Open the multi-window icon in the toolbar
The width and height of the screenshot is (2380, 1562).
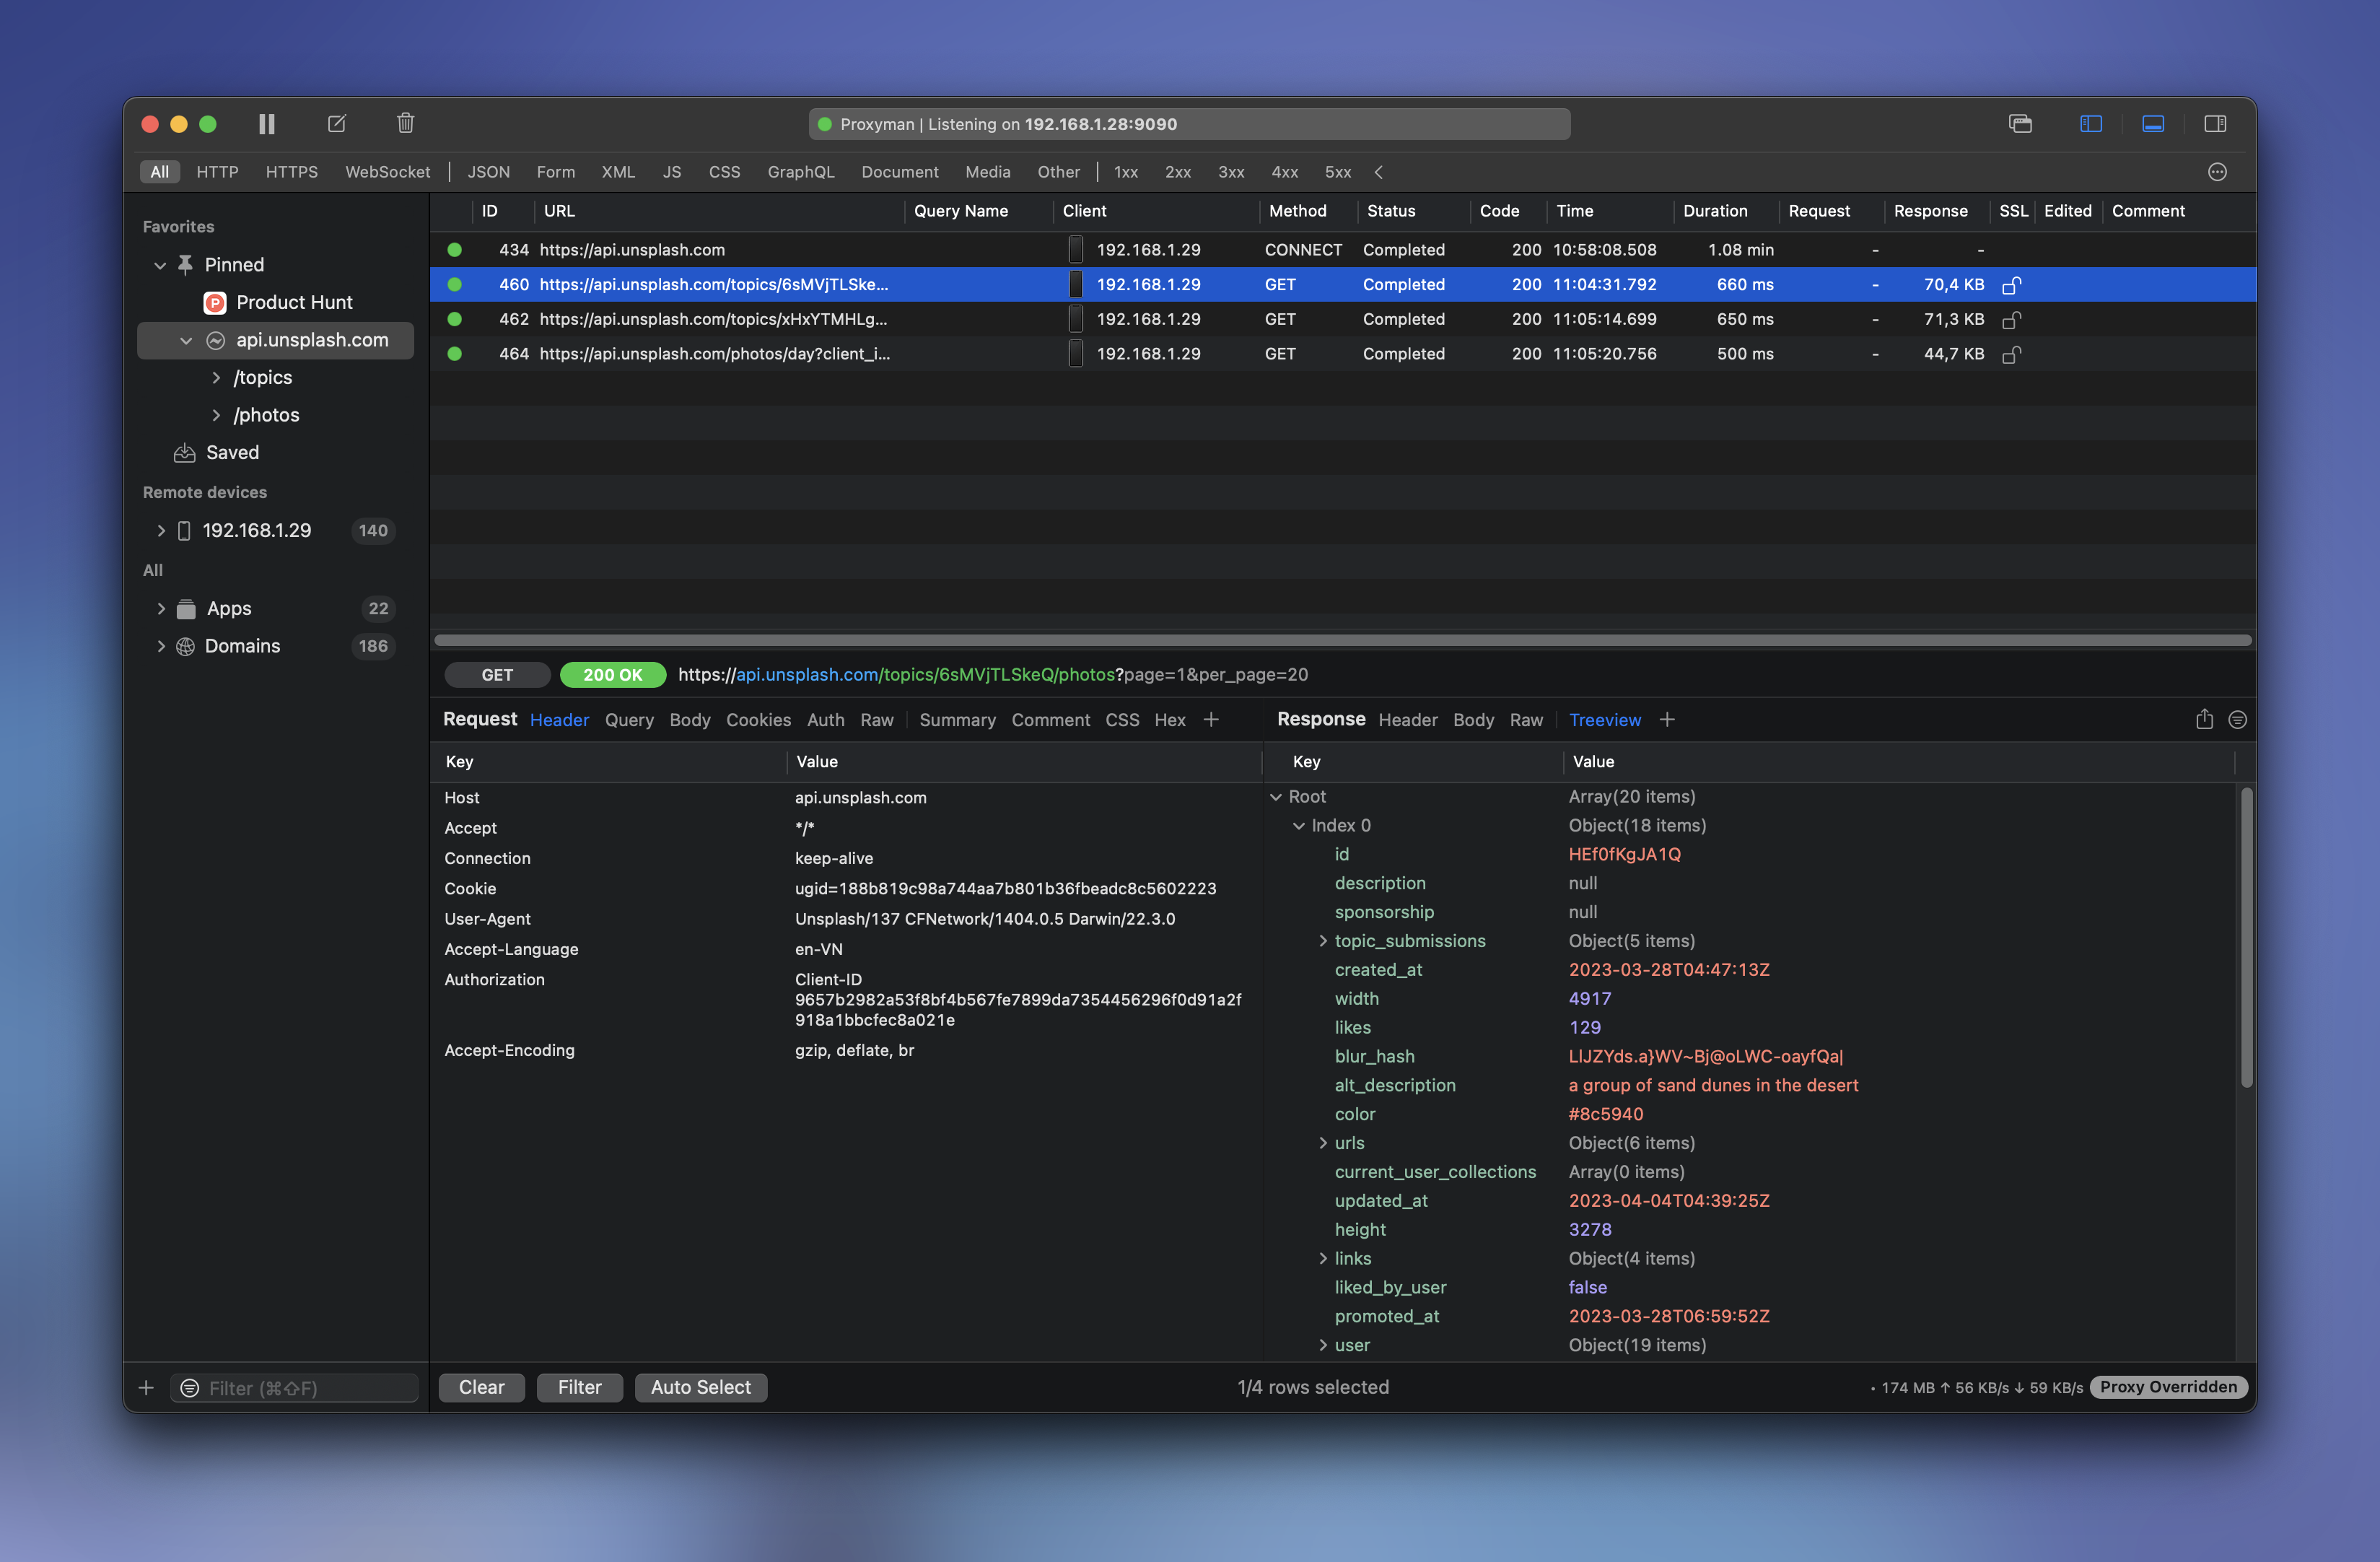click(x=2020, y=124)
